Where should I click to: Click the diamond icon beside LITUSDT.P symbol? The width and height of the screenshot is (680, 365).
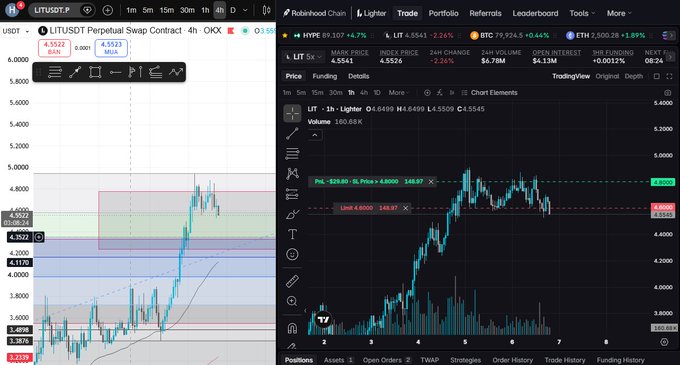(x=87, y=10)
